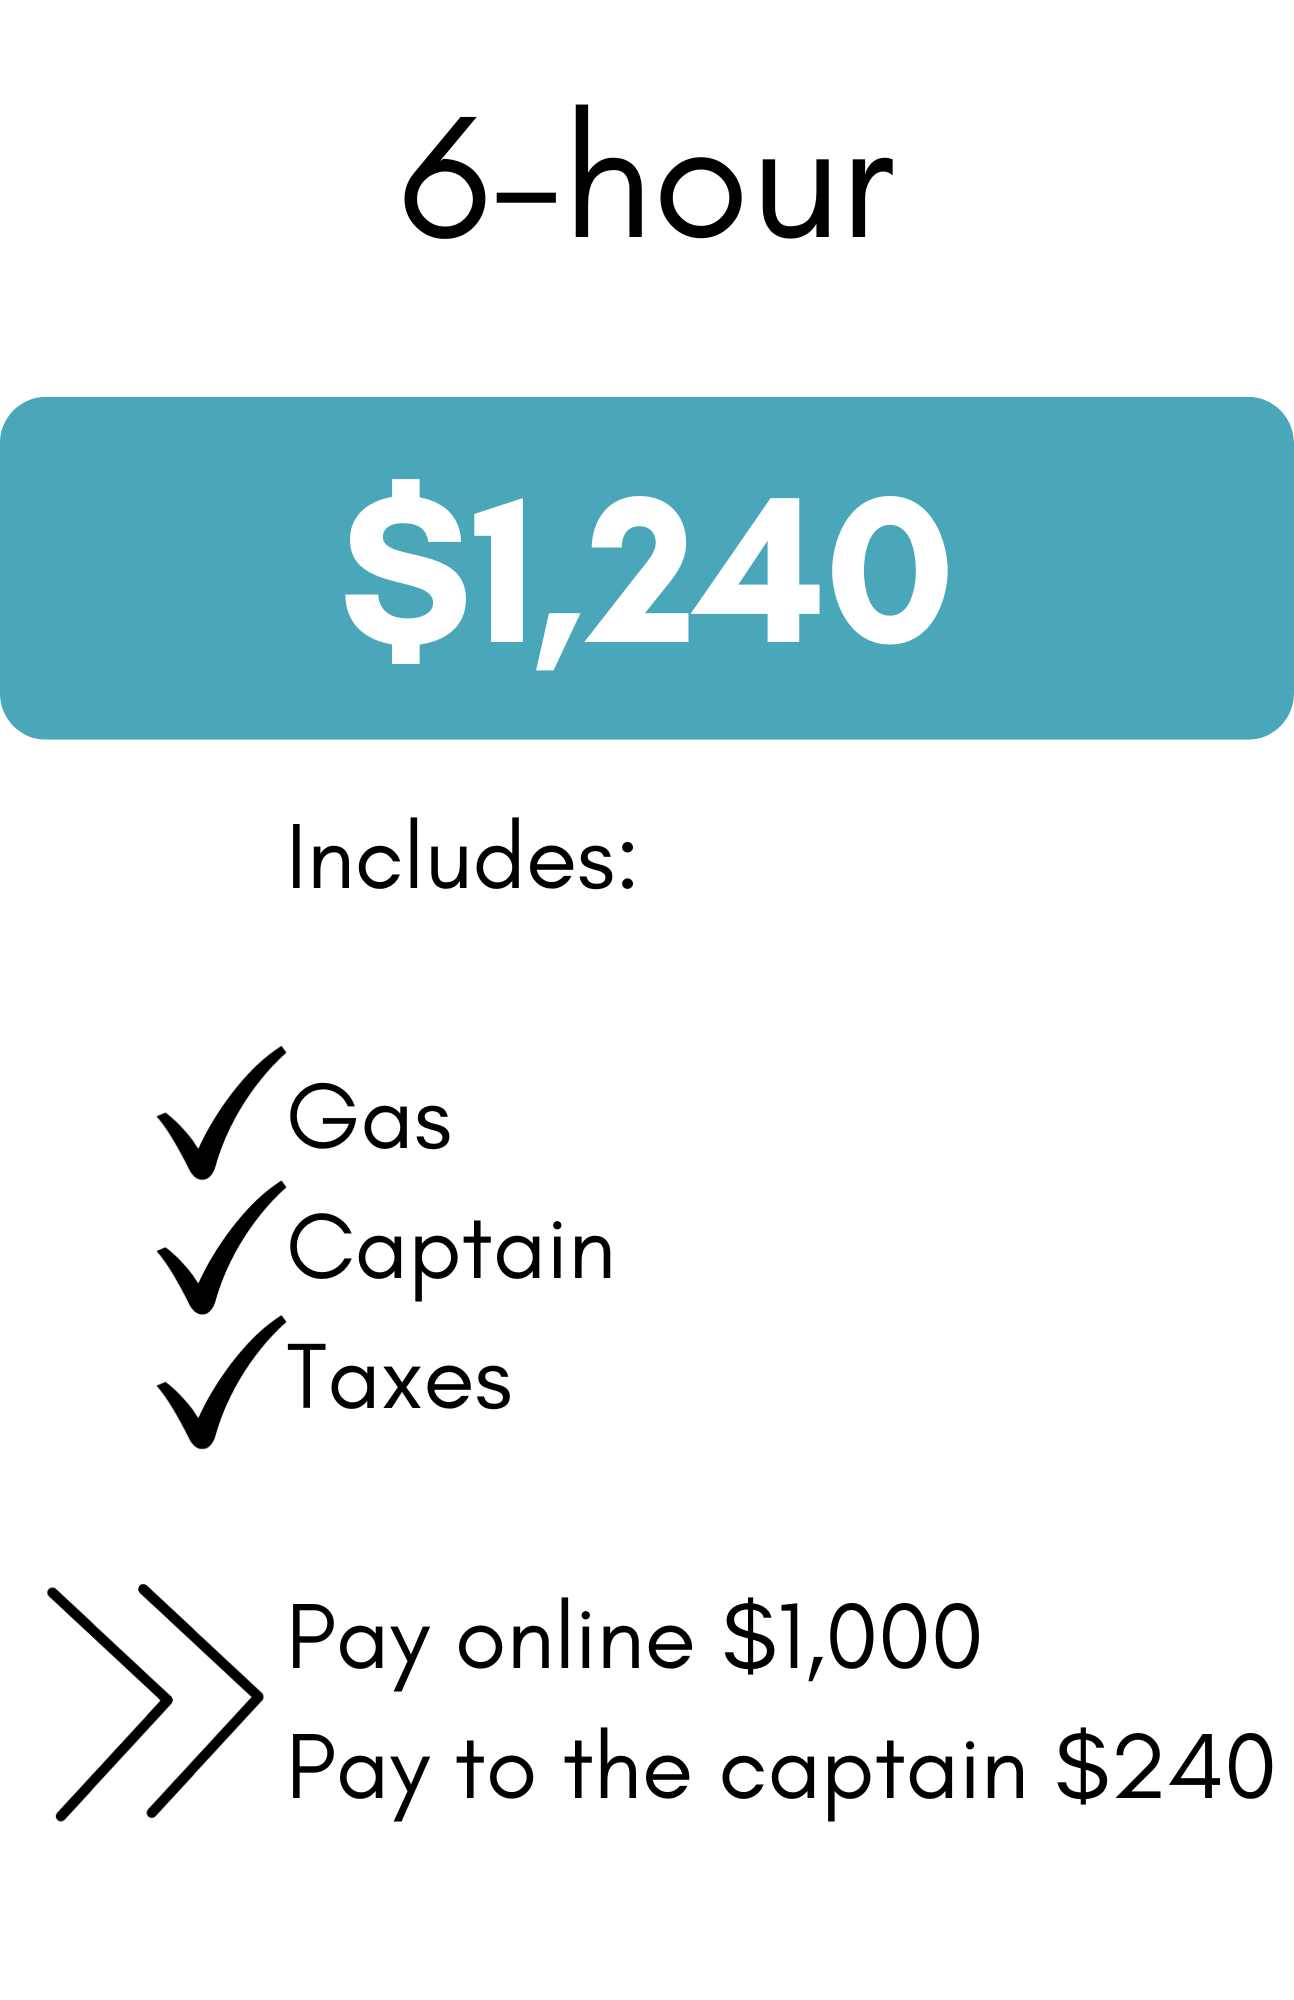The image size is (1294, 2000).
Task: Select the Gas list item text
Action: 369,1118
